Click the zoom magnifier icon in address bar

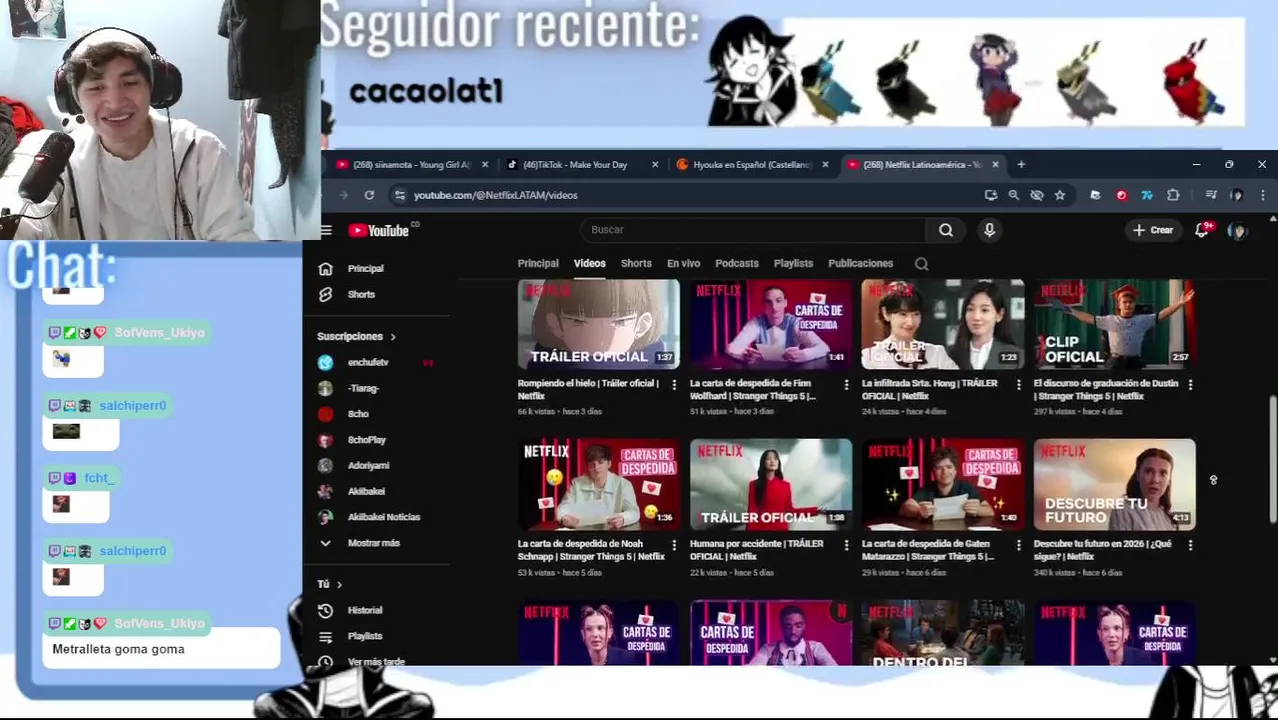coord(1014,195)
